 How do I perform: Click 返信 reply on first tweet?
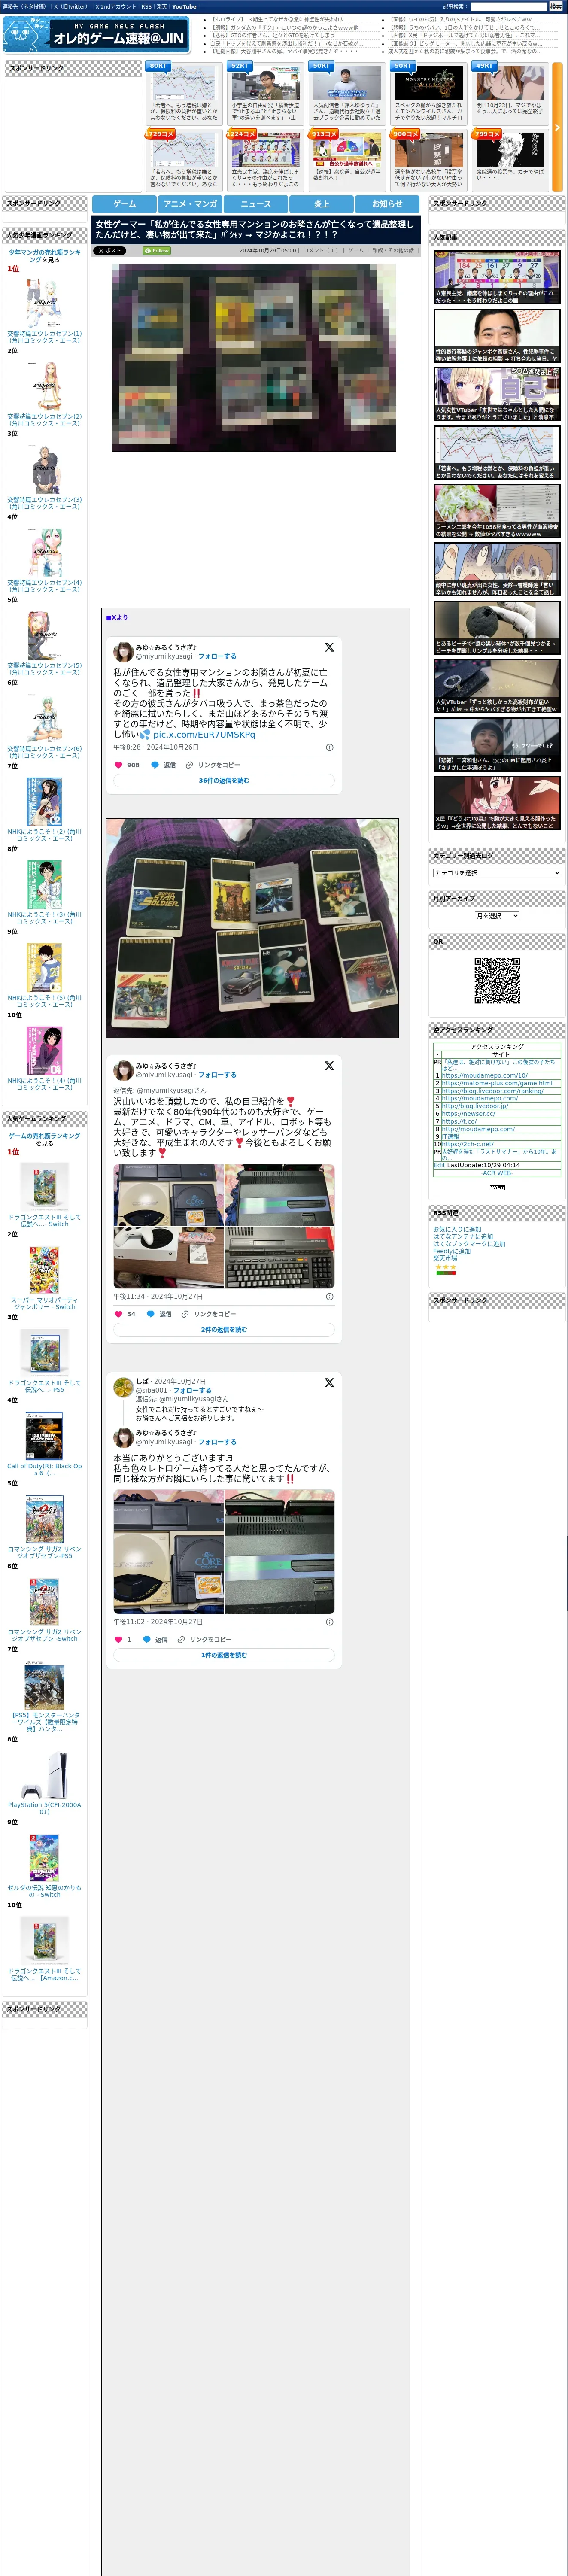[x=163, y=765]
